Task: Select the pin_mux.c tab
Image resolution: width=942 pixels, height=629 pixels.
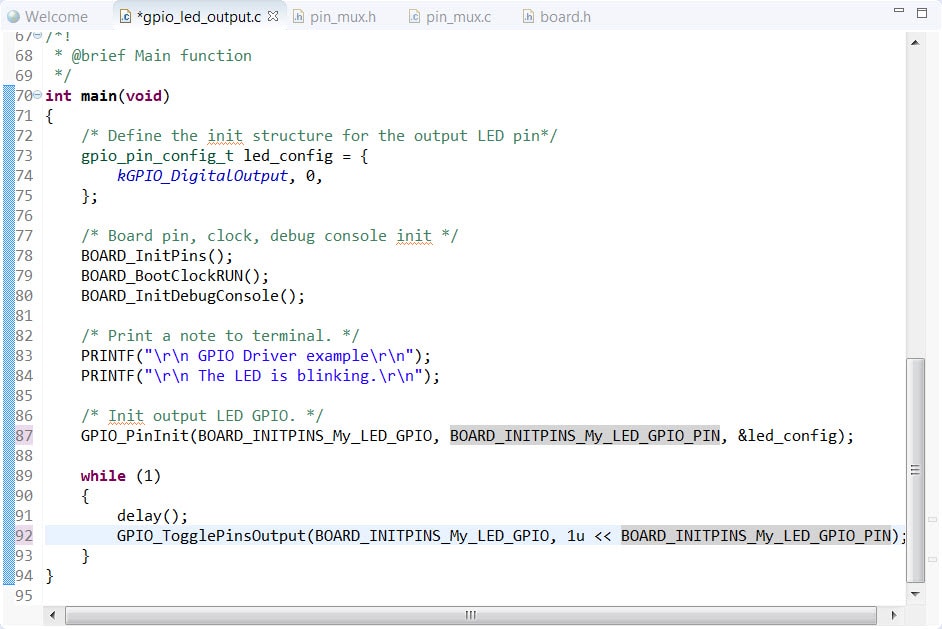Action: pyautogui.click(x=457, y=17)
